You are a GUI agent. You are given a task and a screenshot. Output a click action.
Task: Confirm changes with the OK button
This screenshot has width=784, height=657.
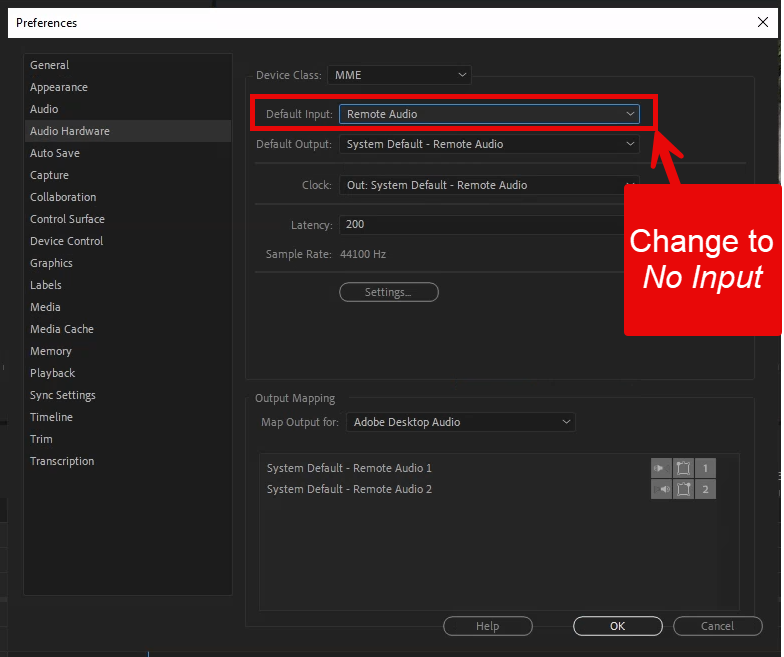pos(617,626)
